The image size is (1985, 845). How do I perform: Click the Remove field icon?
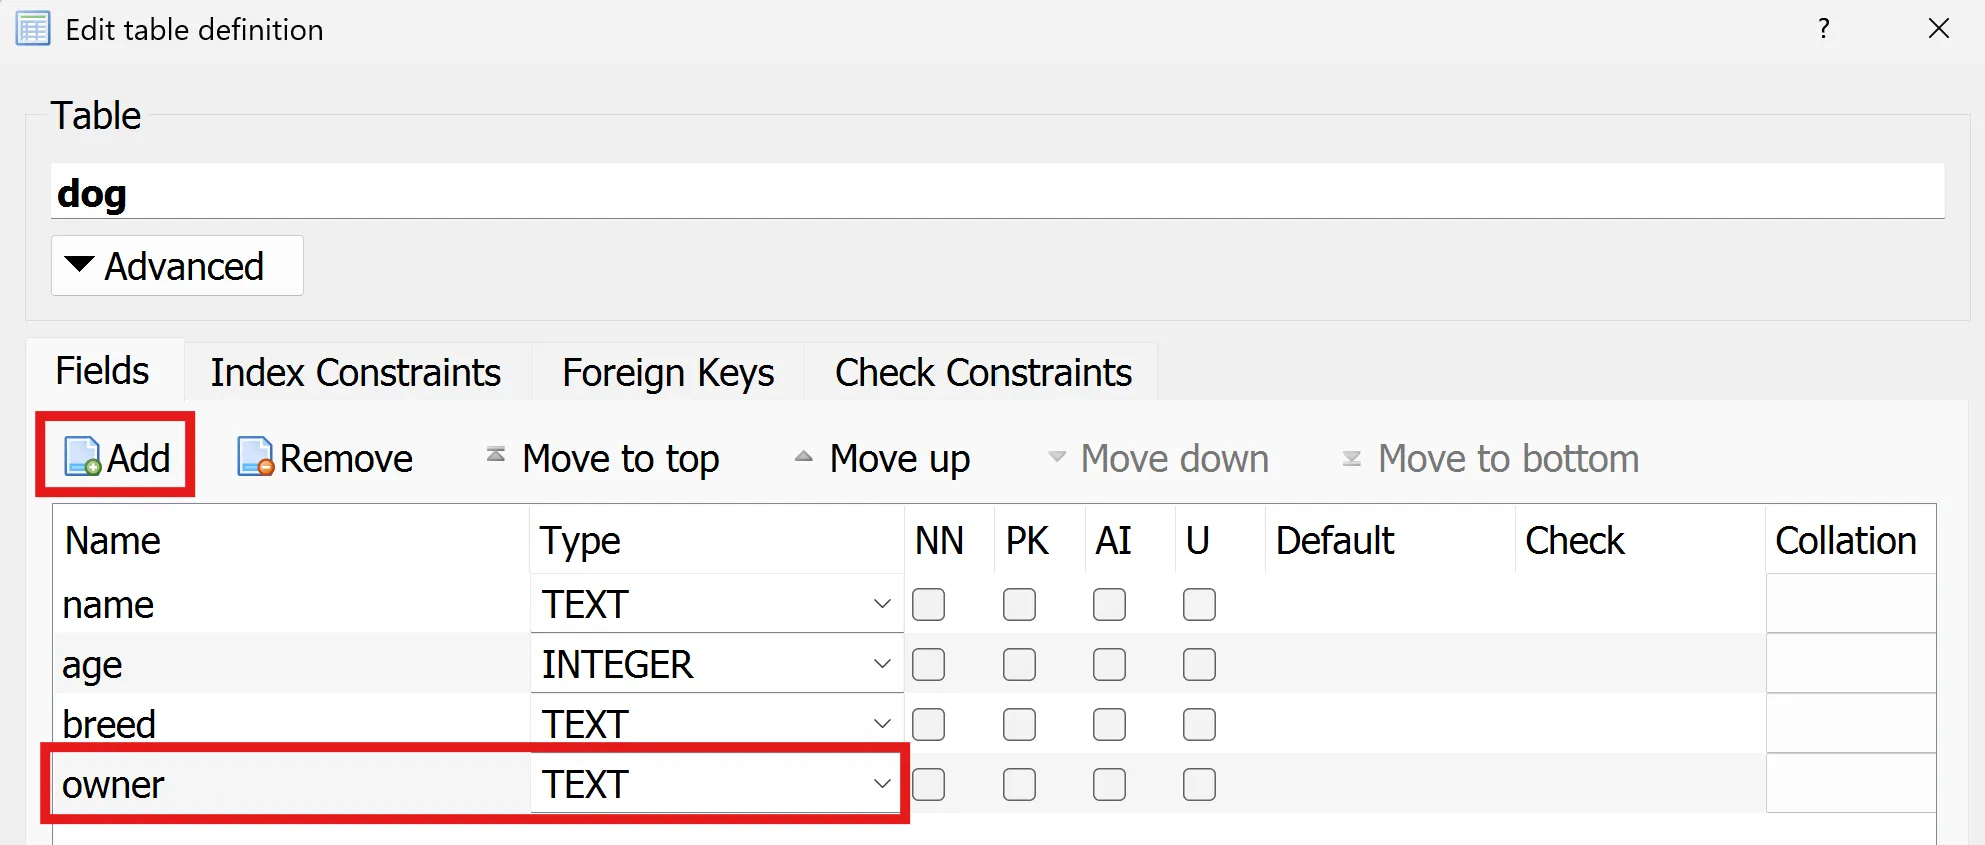255,457
